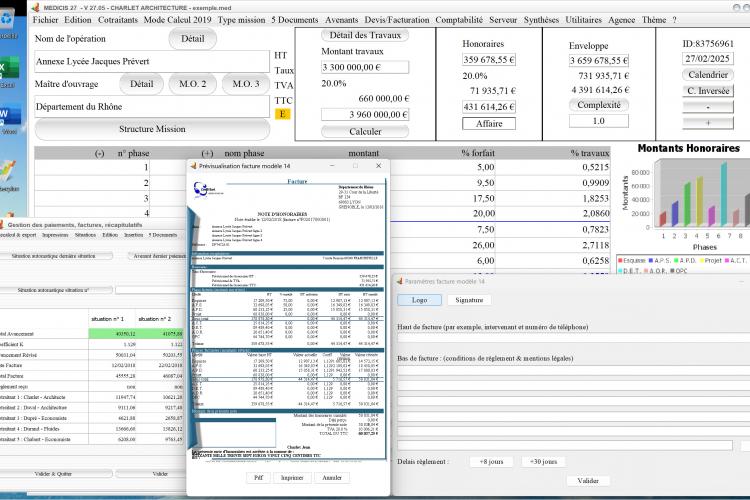This screenshot has height=500, width=750.
Task: Open Synthèses menu
Action: coord(541,20)
